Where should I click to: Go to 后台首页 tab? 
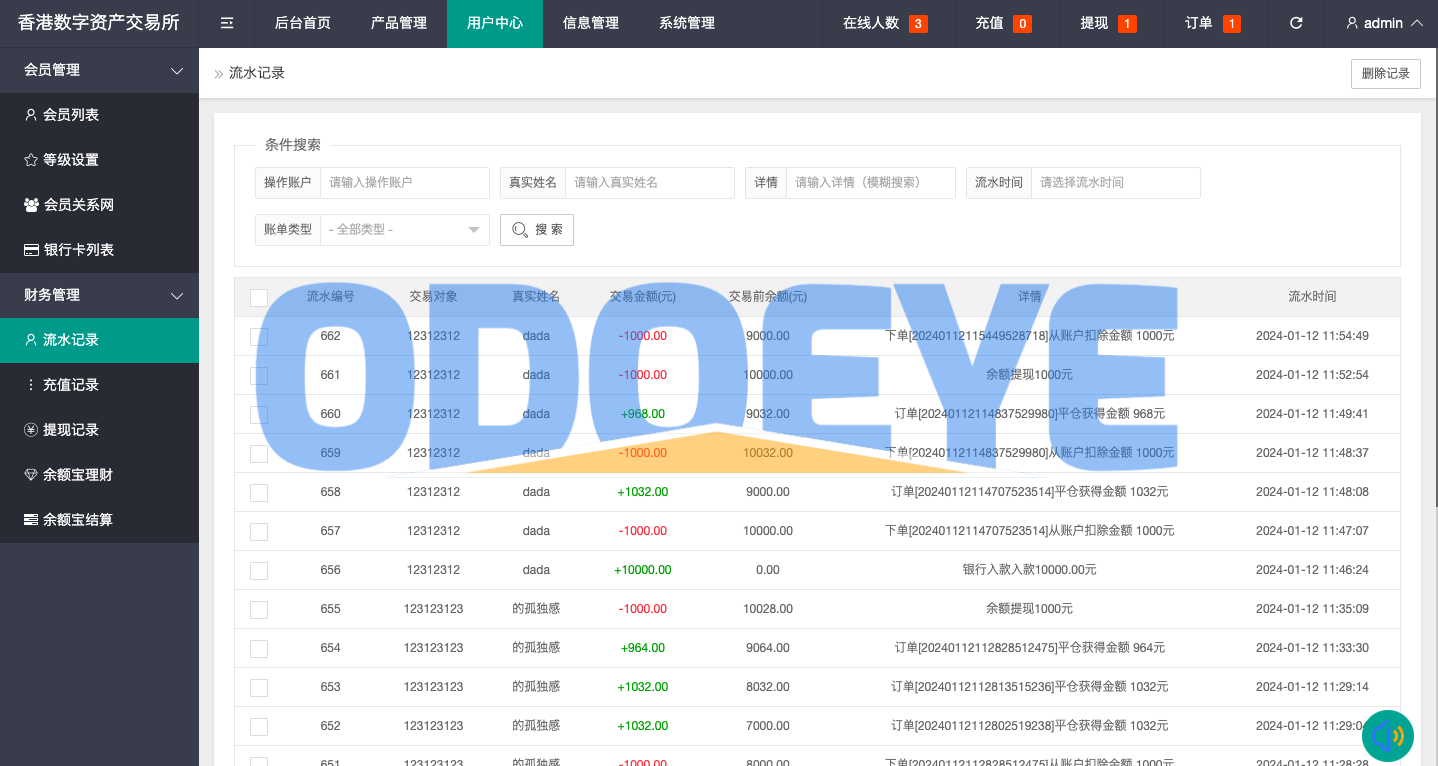[x=303, y=23]
